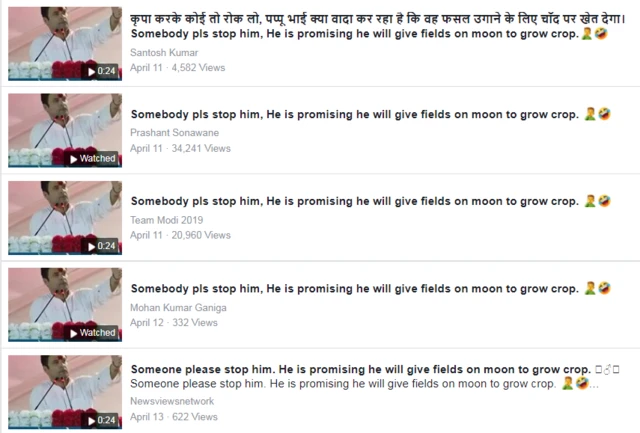Click the facepalm emoji in the second post
The width and height of the screenshot is (640, 433).
pos(590,114)
